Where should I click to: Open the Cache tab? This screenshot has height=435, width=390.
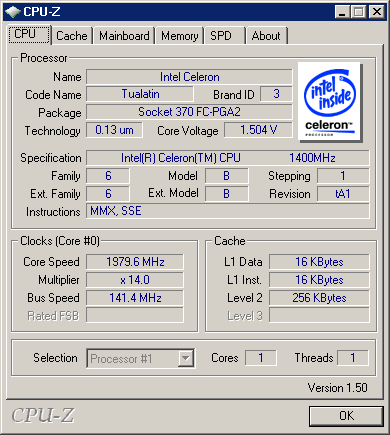coord(72,36)
